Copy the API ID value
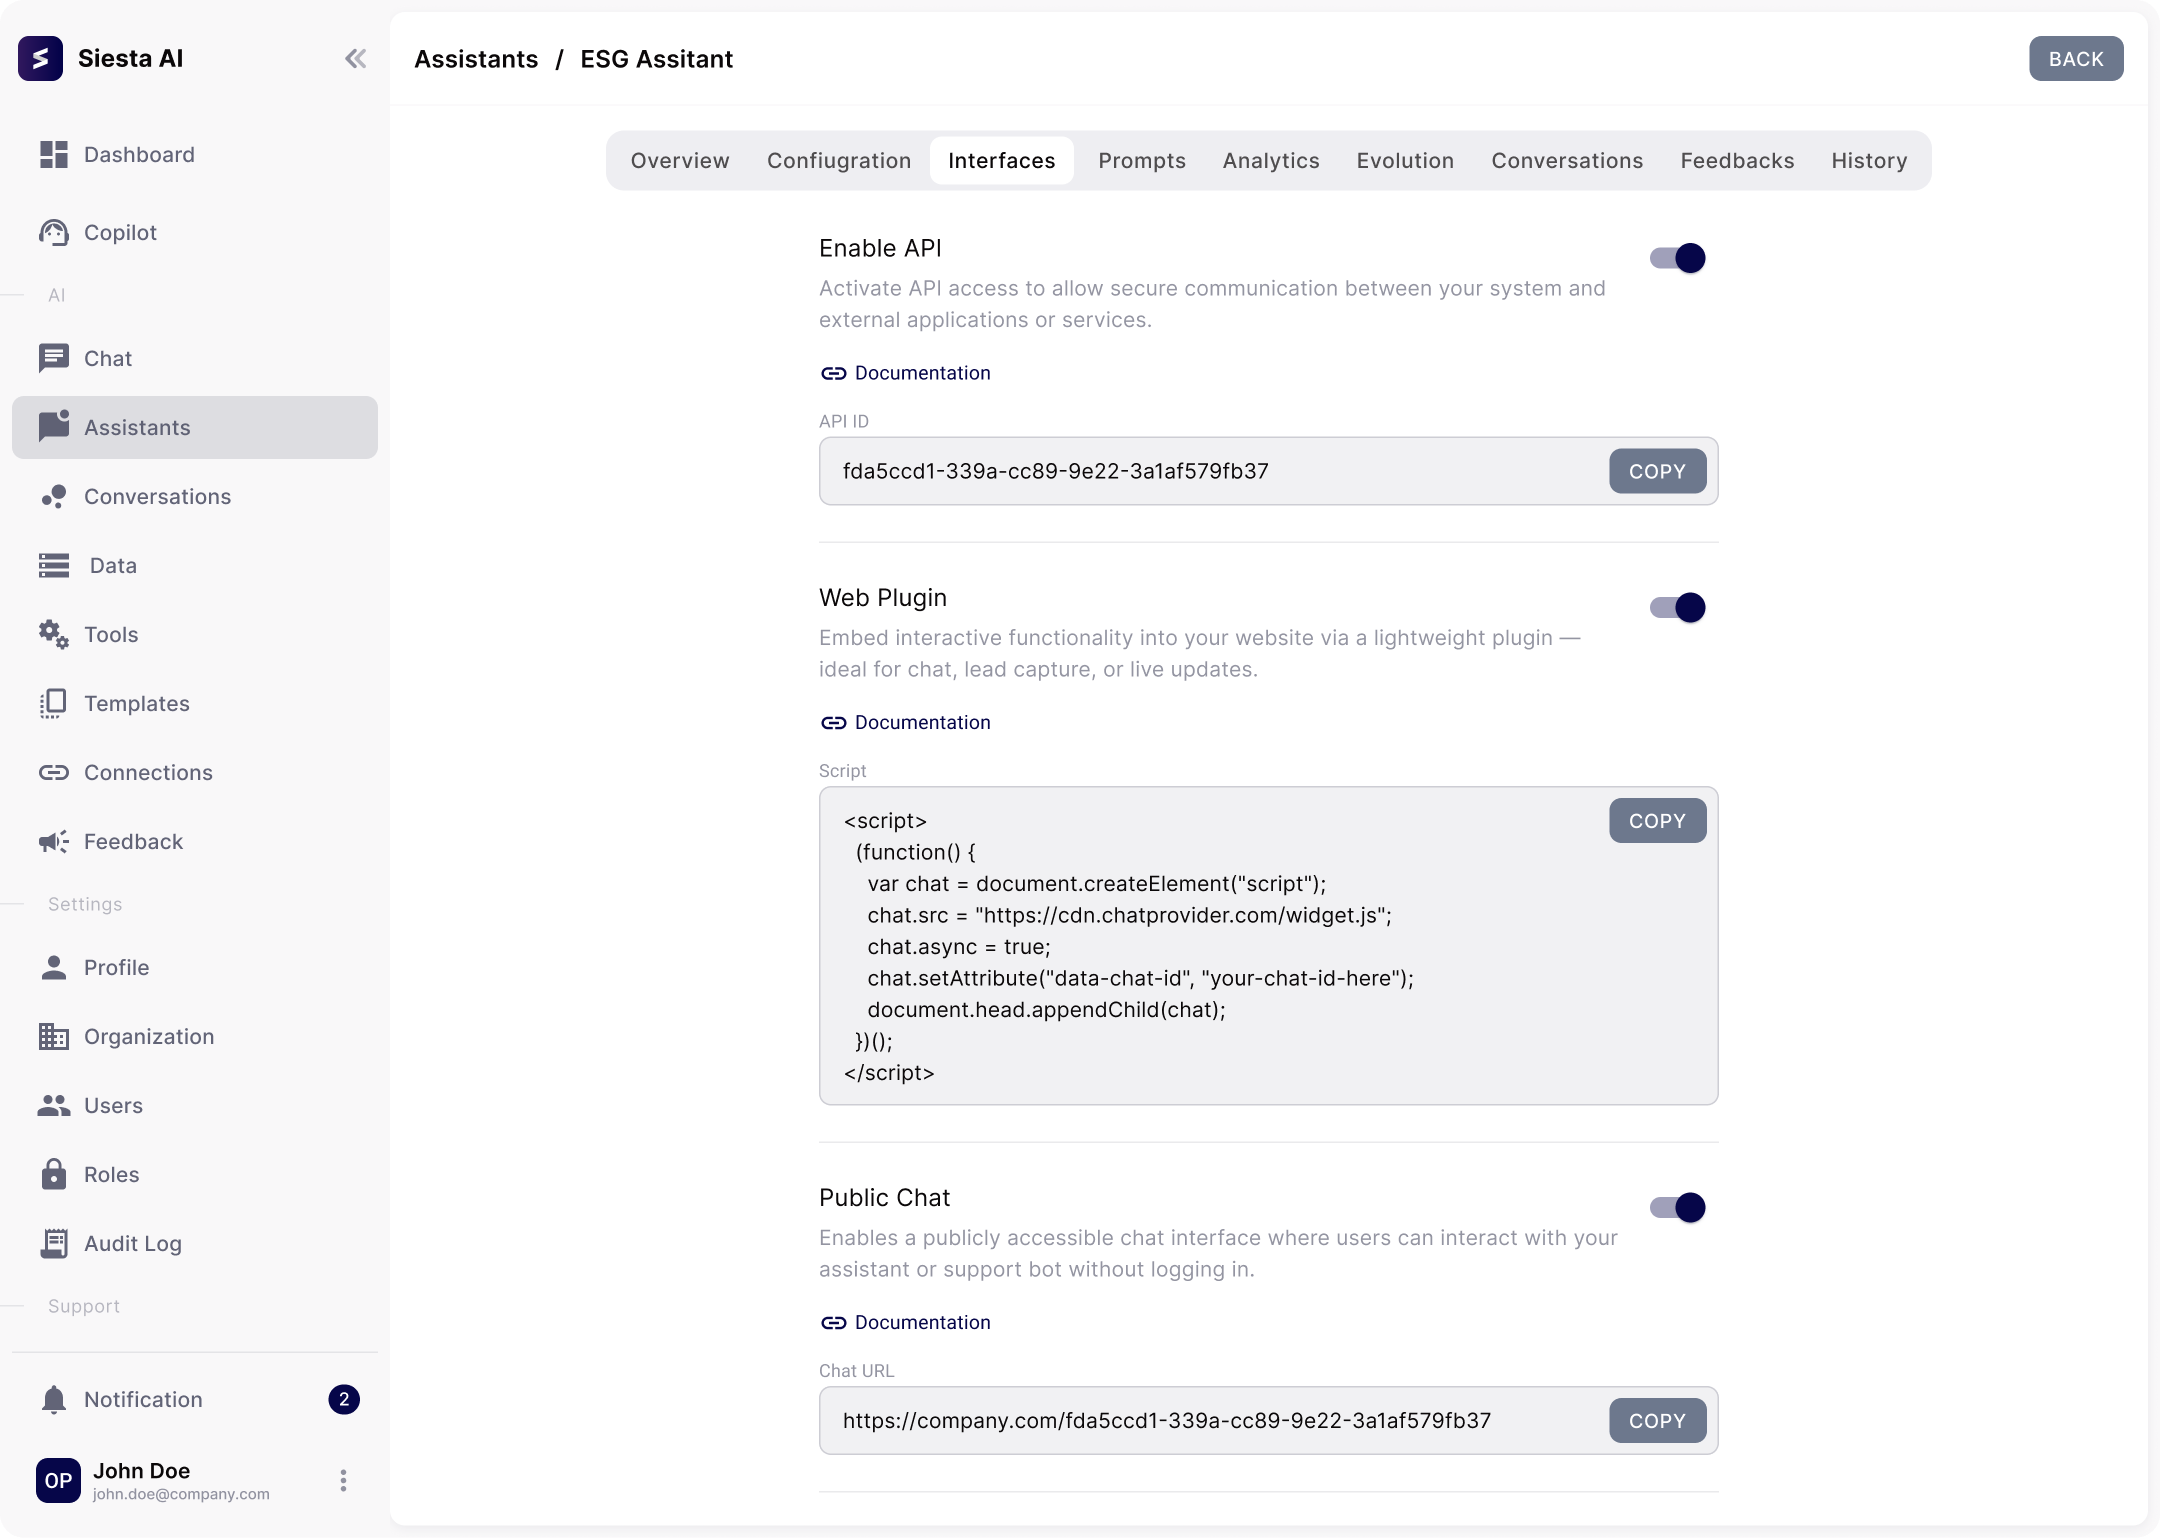The width and height of the screenshot is (2160, 1538). (x=1657, y=471)
